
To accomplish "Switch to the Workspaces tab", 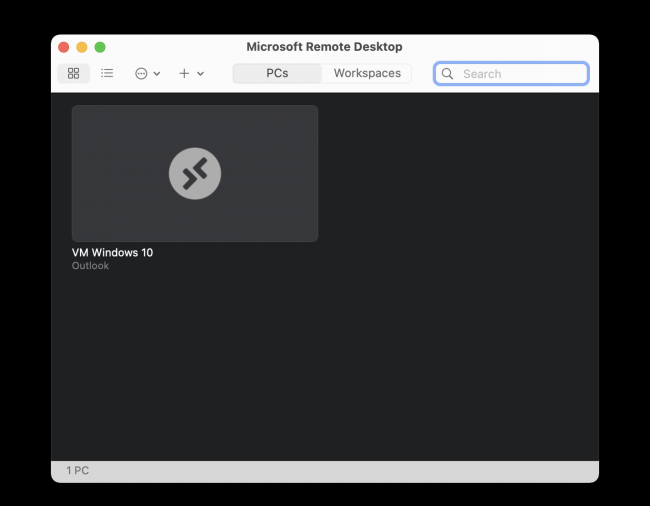I will point(367,73).
